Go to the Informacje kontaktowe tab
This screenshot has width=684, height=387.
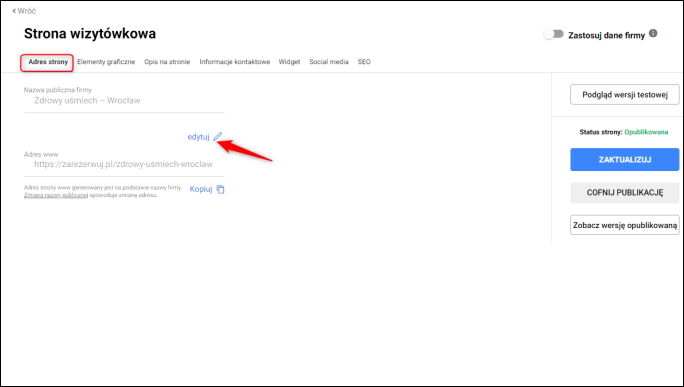(x=235, y=62)
